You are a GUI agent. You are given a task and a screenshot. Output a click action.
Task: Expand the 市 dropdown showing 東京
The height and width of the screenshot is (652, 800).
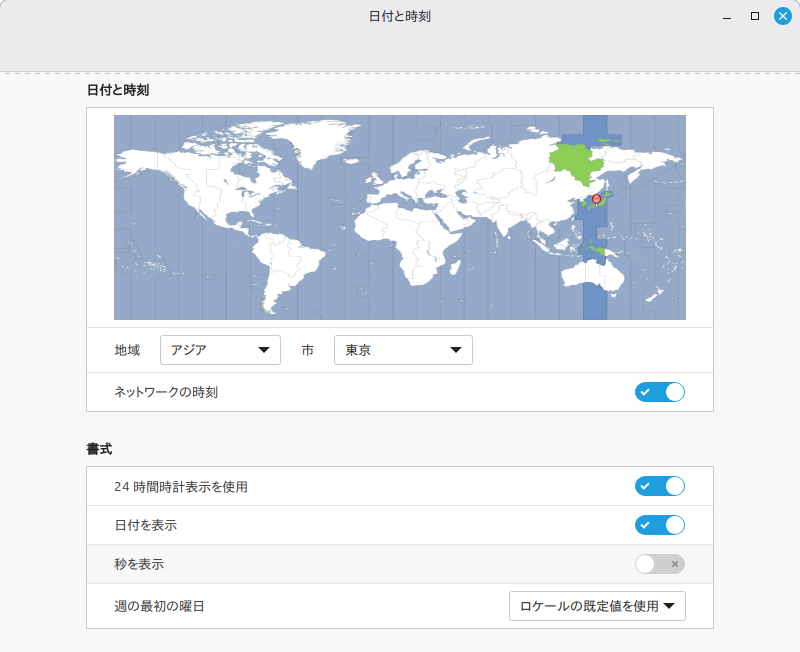[402, 350]
